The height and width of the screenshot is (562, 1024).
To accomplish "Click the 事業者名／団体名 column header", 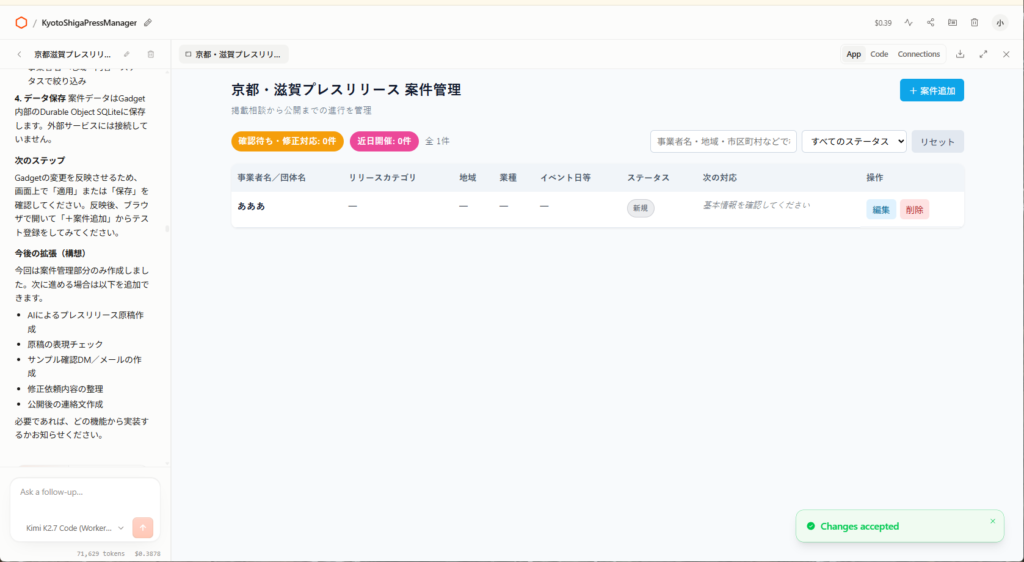I will 271,178.
